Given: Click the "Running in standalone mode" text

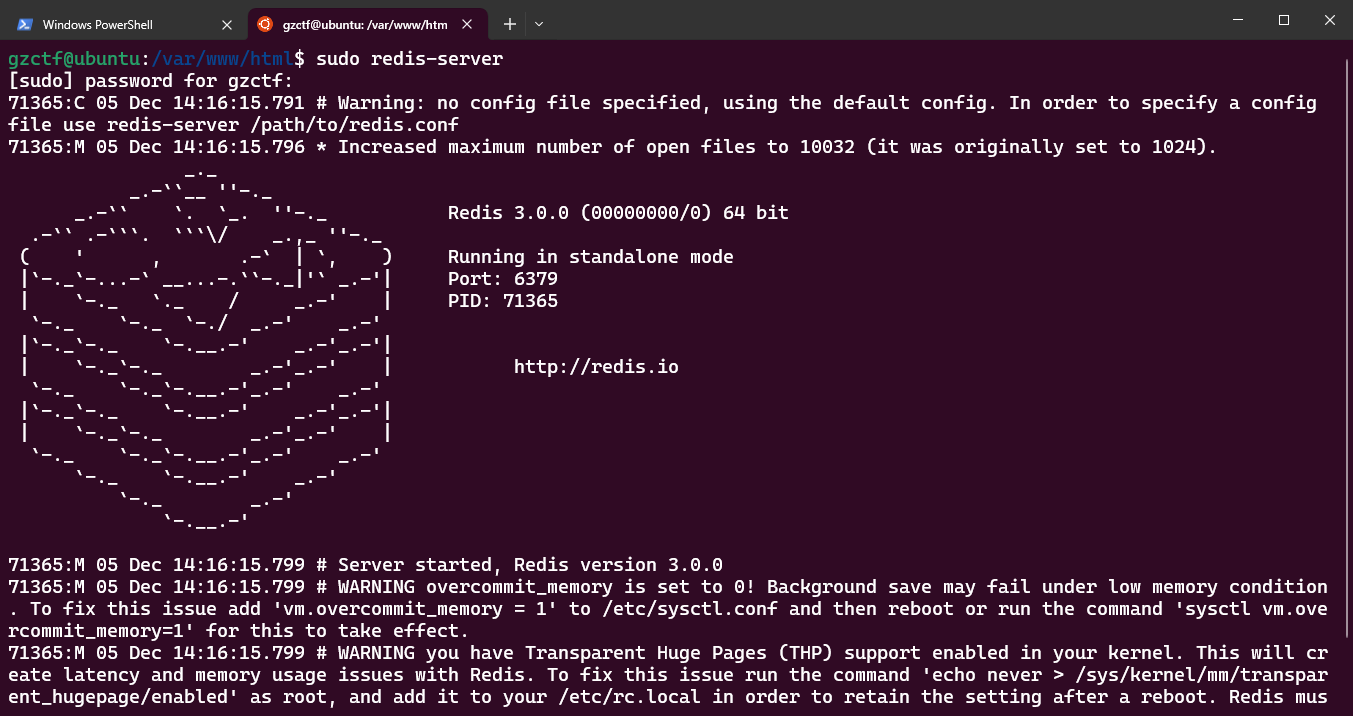Looking at the screenshot, I should click(590, 257).
